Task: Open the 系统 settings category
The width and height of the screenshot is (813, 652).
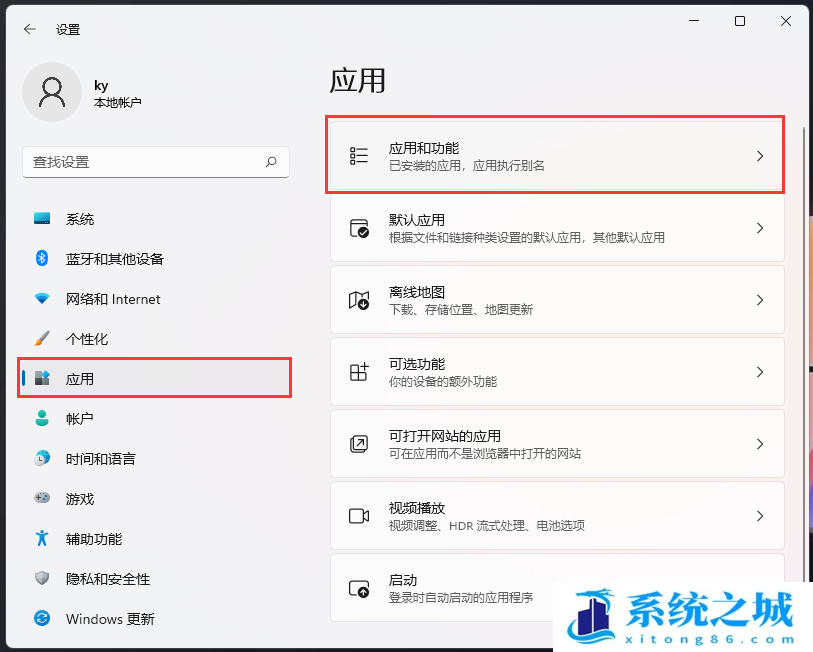Action: 80,219
